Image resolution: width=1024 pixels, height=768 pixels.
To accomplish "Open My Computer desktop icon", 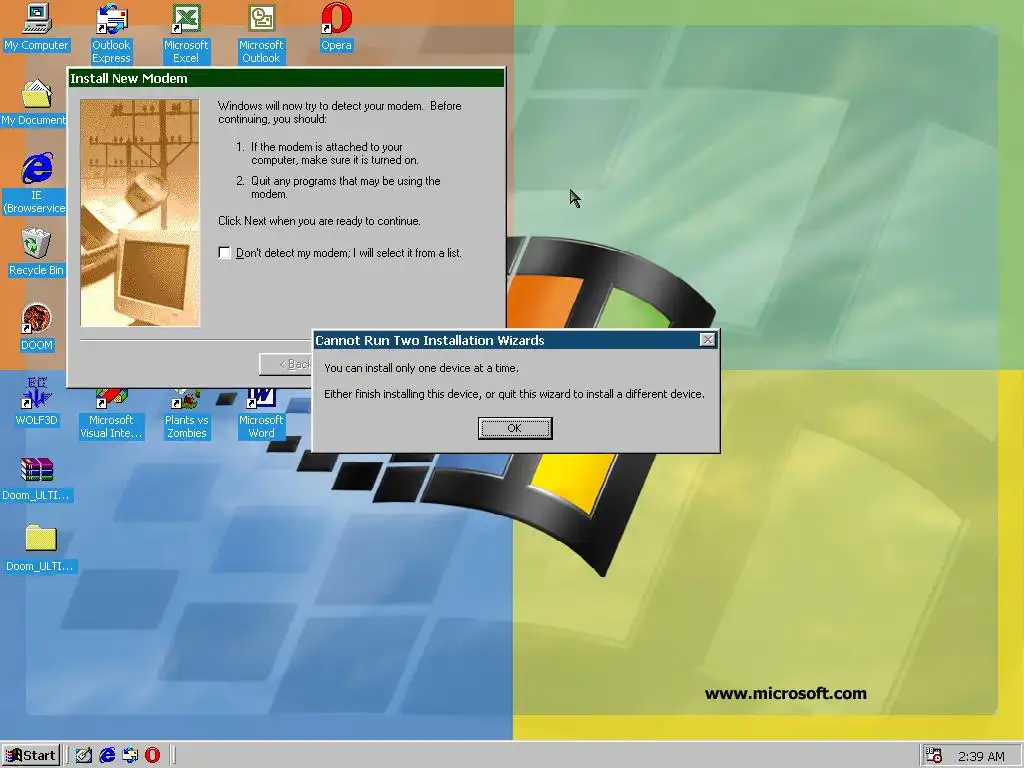I will (37, 27).
